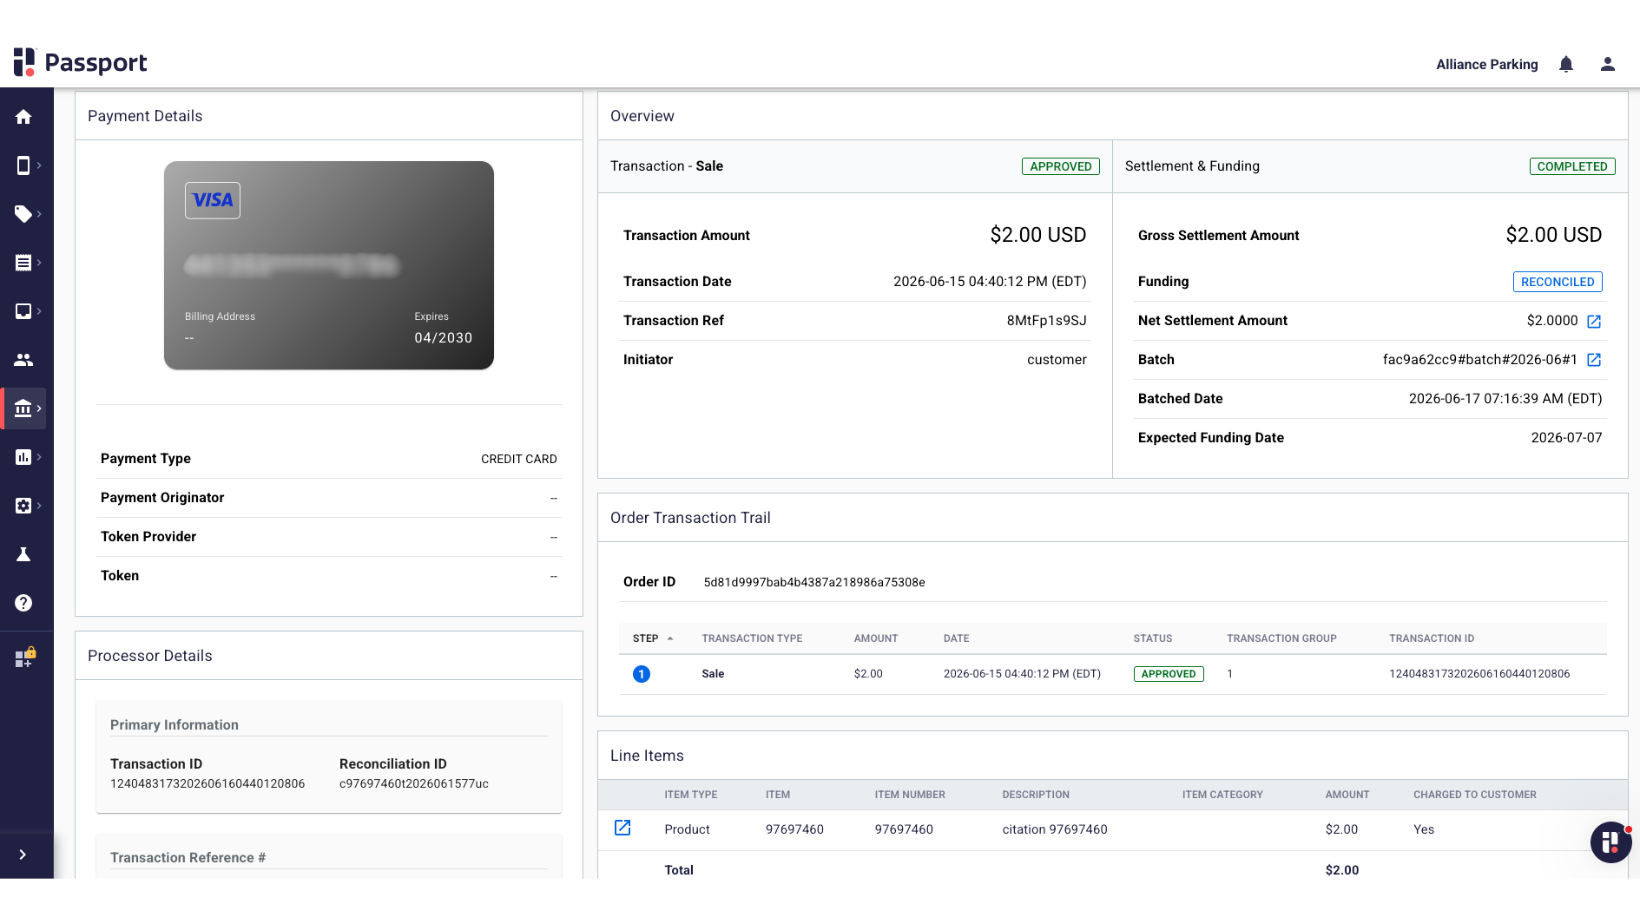Click the TRANSACTION TYPE column header

[x=752, y=638]
